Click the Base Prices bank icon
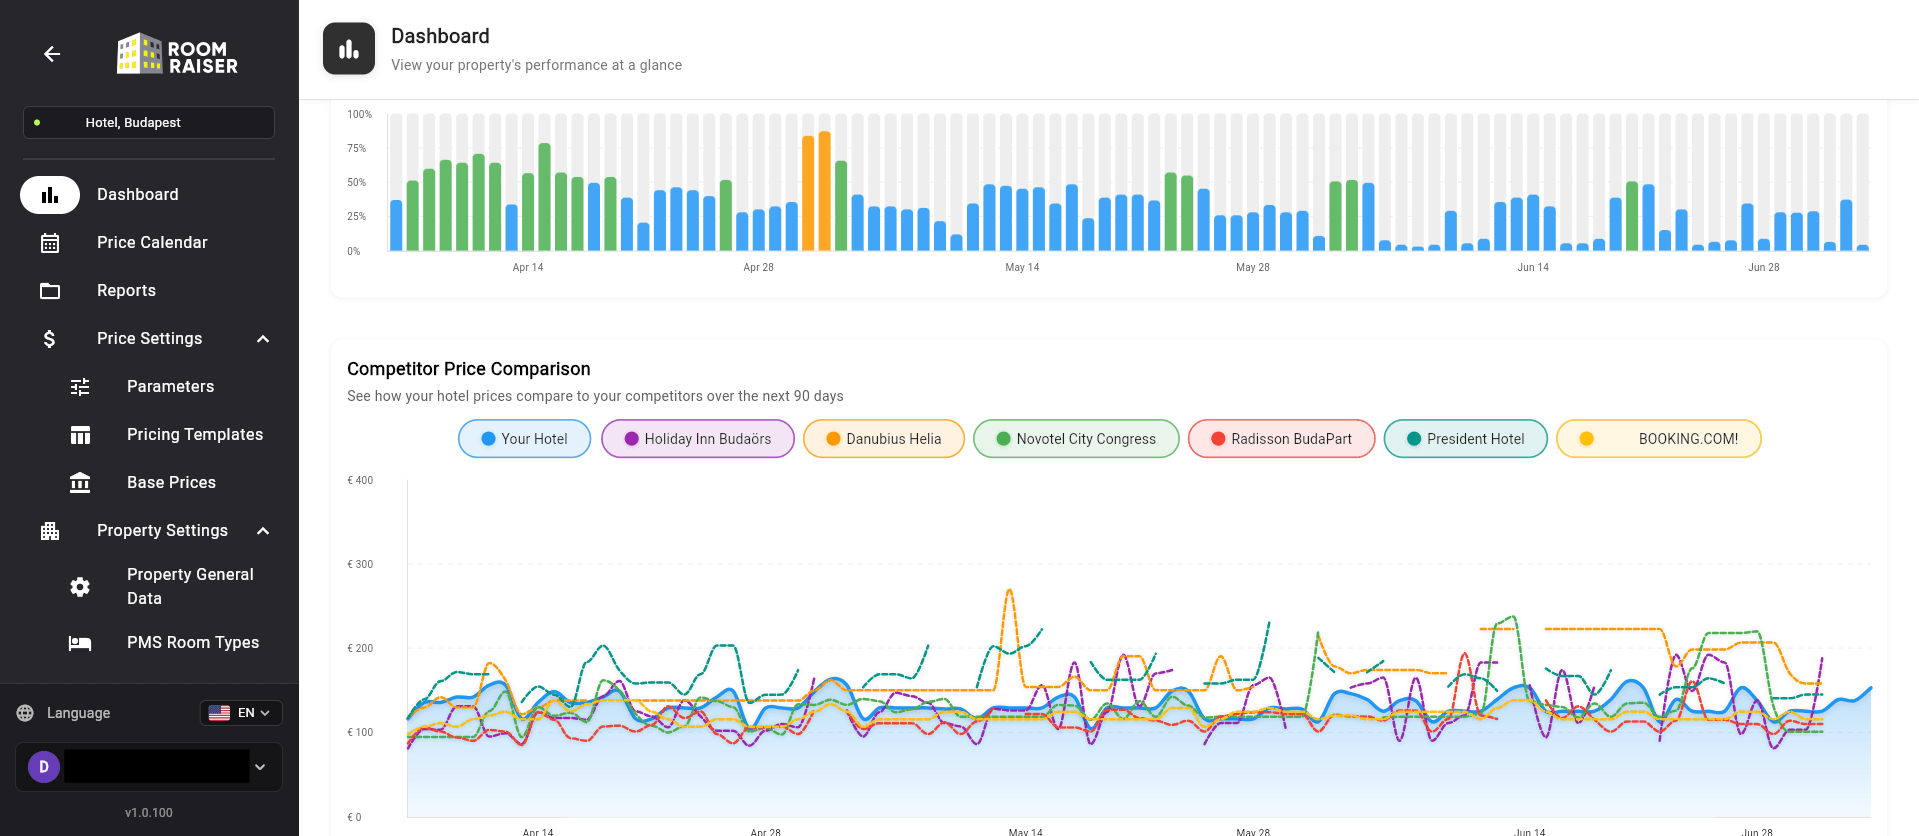 tap(80, 483)
